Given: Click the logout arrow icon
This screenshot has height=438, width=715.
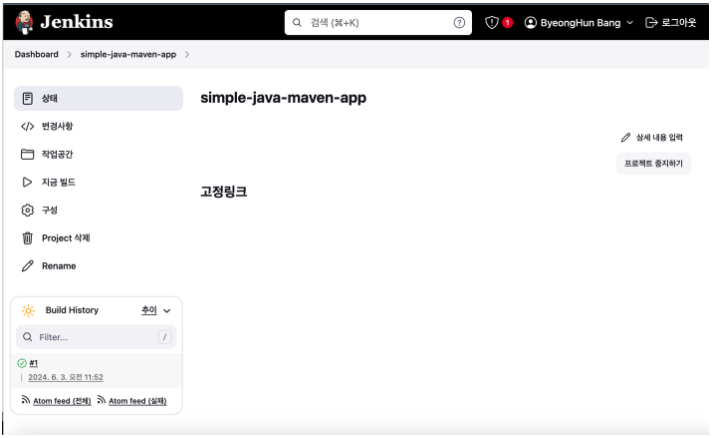Looking at the screenshot, I should click(x=651, y=22).
